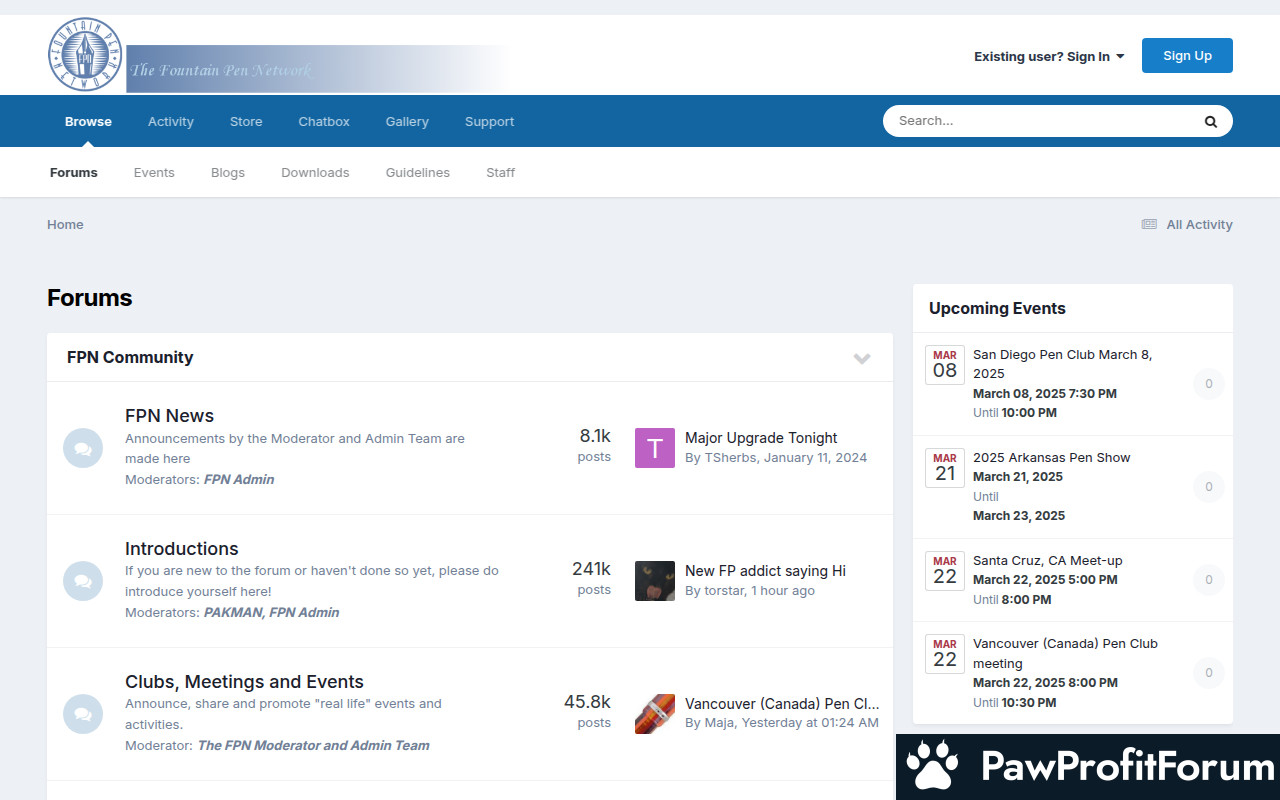Click the All Activity newspaper icon

click(1149, 225)
